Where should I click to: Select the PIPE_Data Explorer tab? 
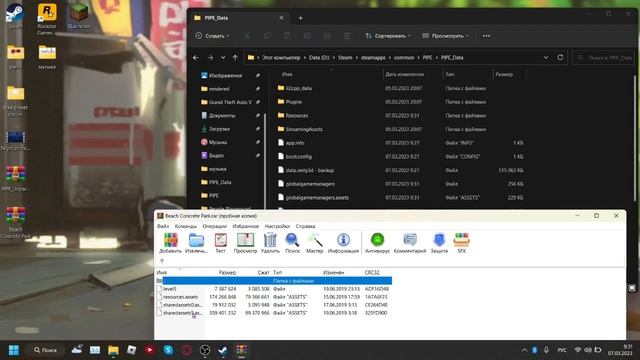(x=239, y=18)
